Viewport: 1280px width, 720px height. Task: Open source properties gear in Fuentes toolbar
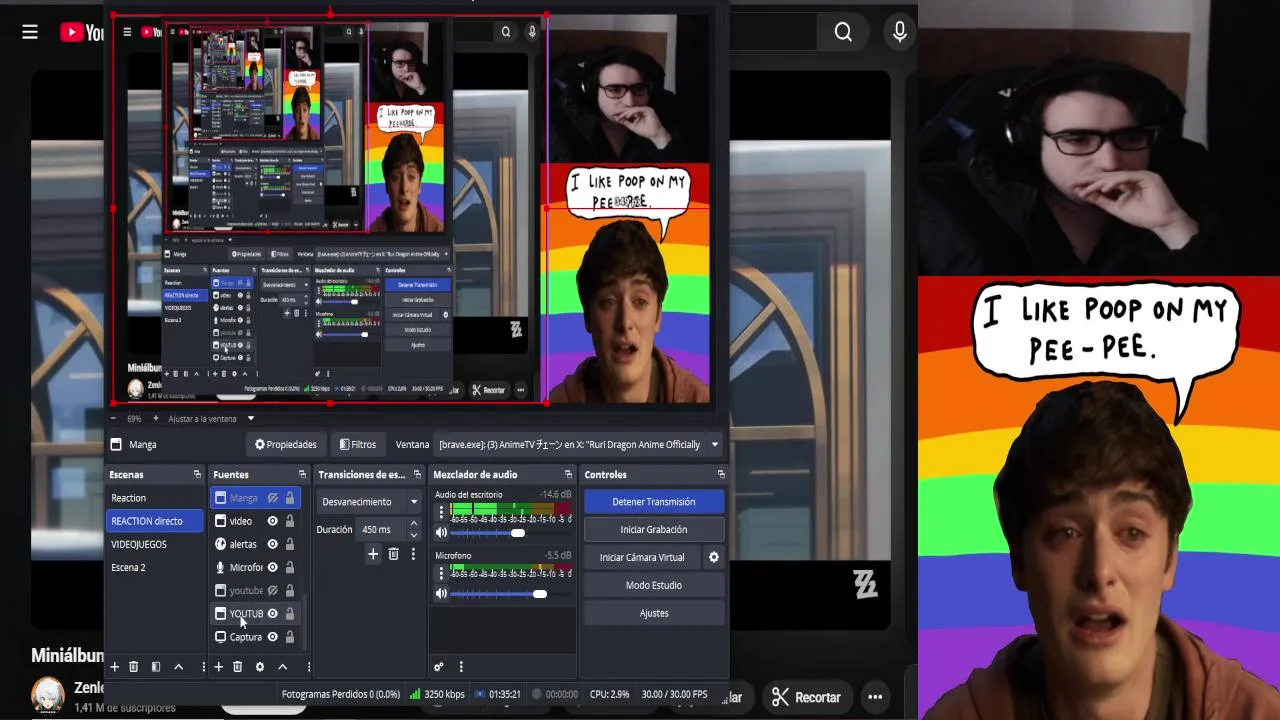(259, 667)
